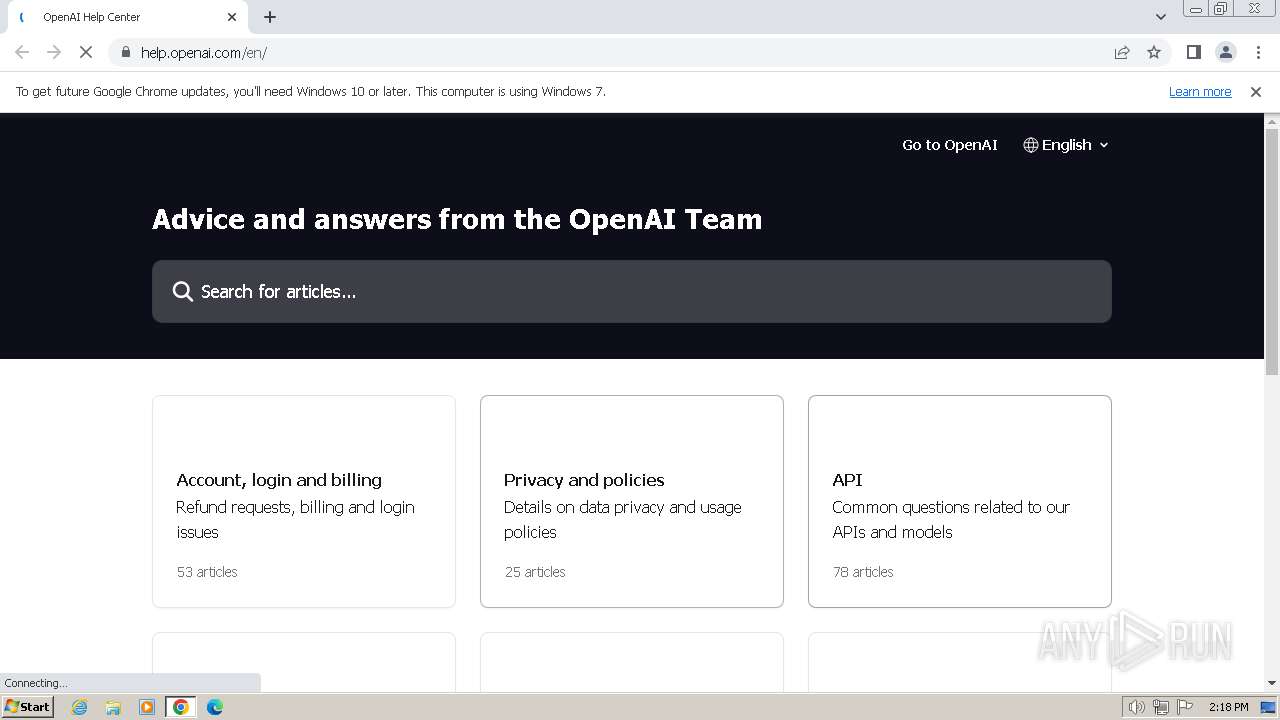
Task: Click the "53 articles" text
Action: [x=207, y=572]
